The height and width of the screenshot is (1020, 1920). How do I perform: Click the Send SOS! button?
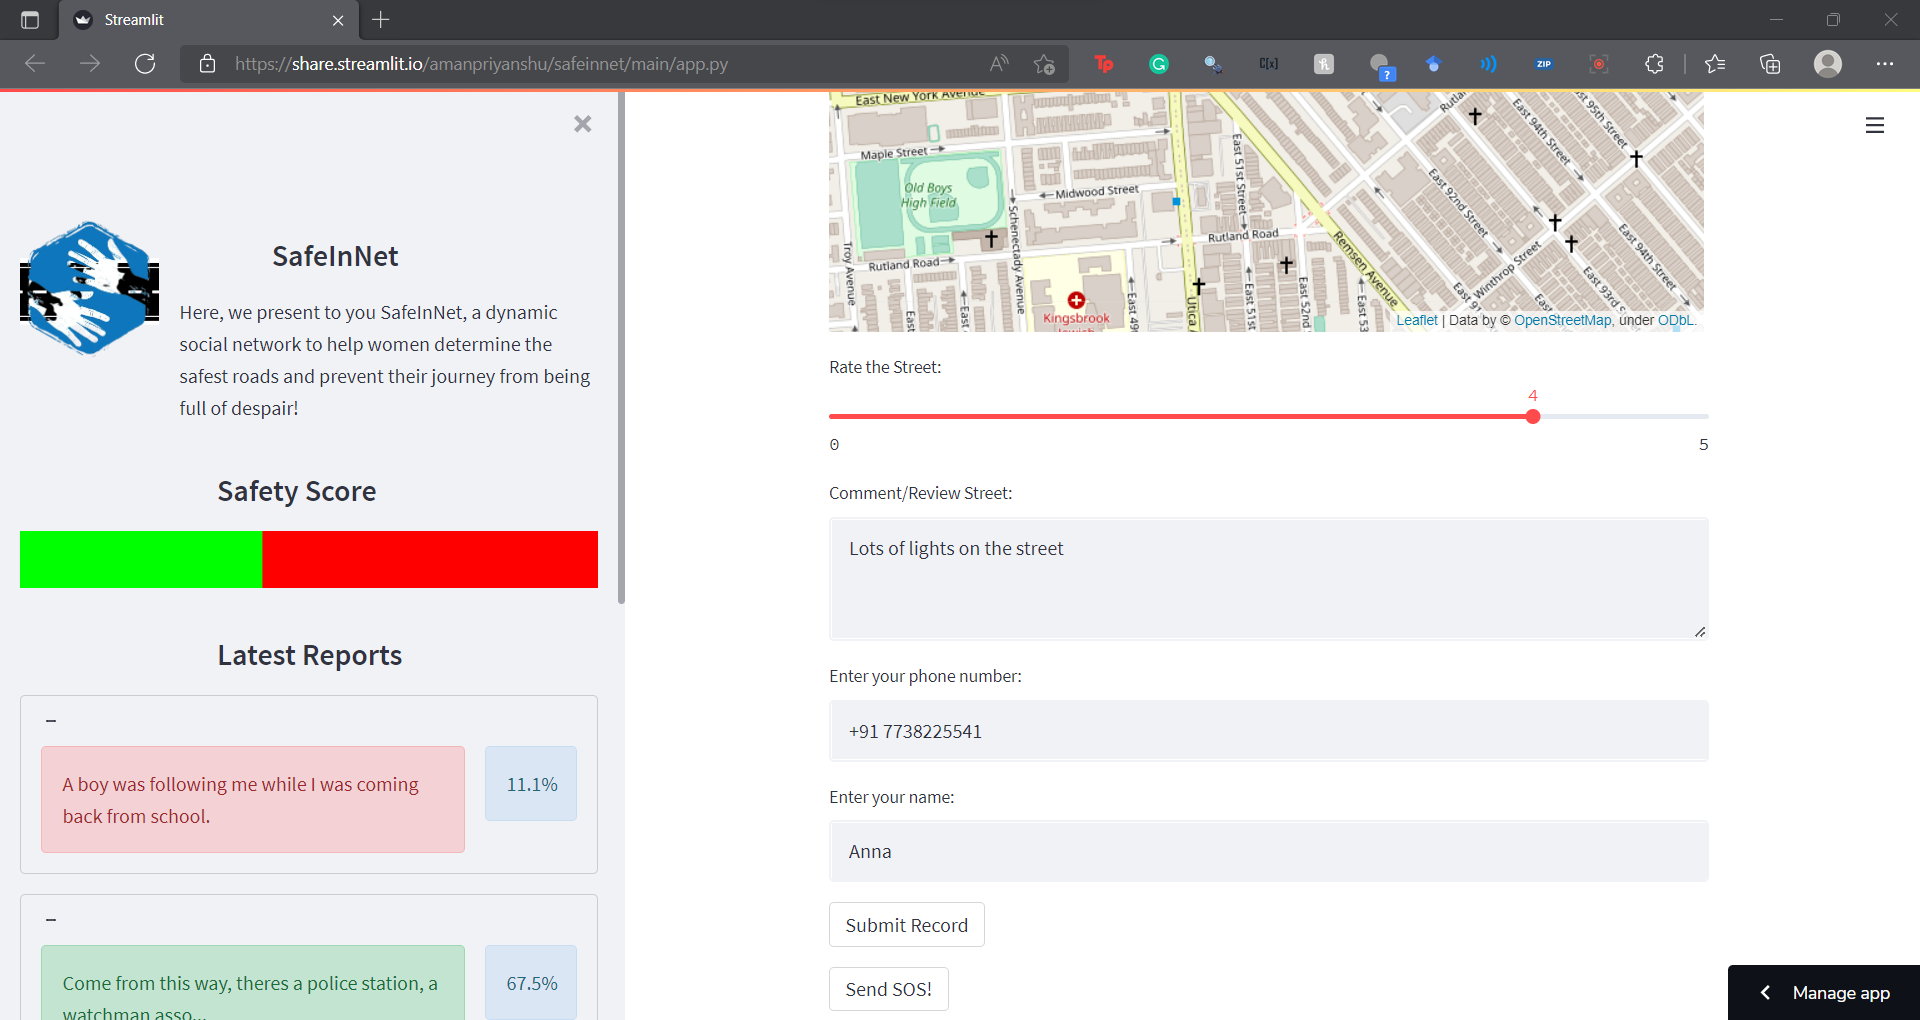click(x=889, y=989)
